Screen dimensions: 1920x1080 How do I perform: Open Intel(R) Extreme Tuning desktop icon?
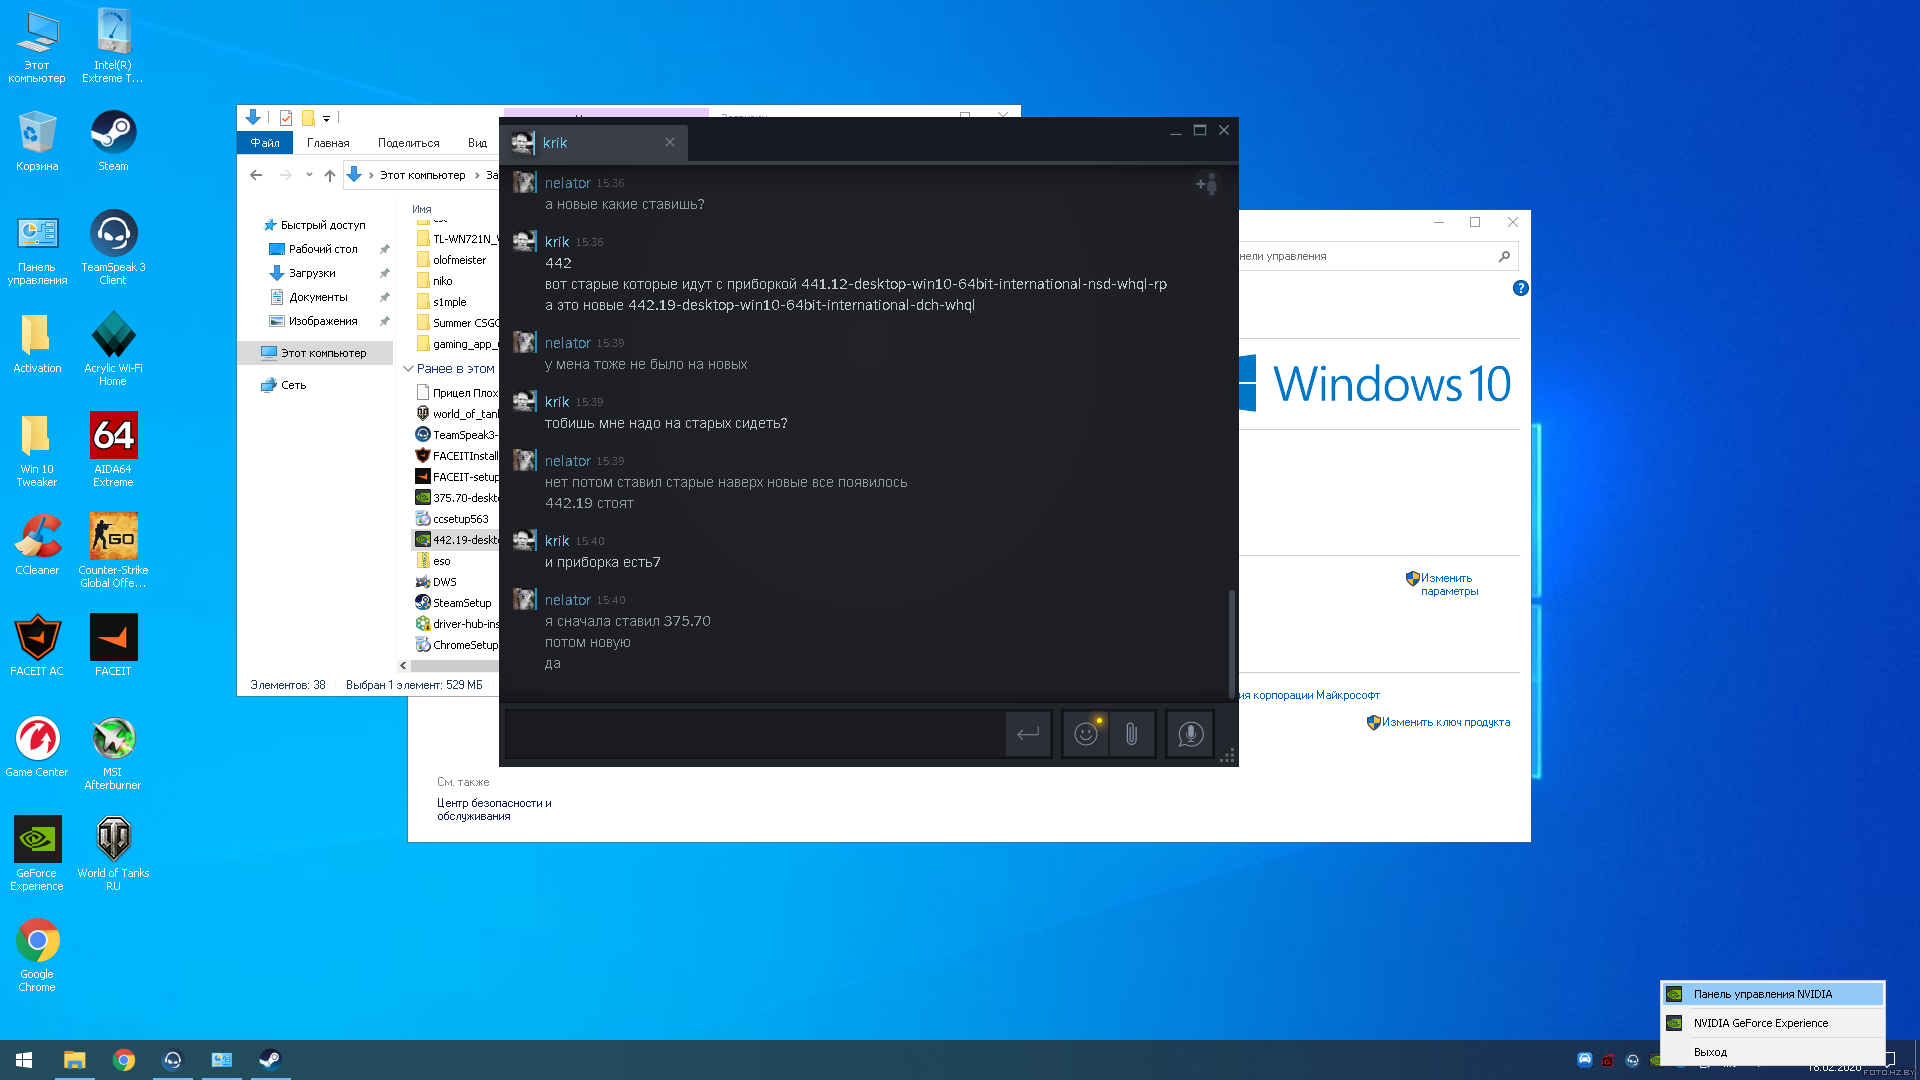pyautogui.click(x=113, y=46)
